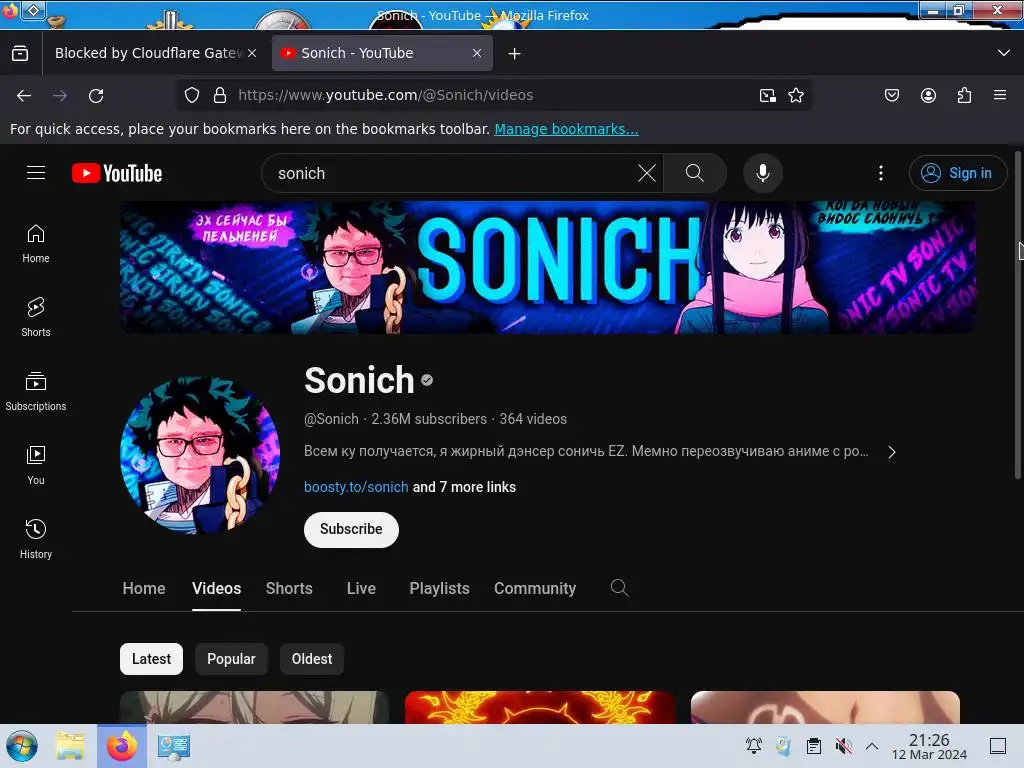The width and height of the screenshot is (1024, 768).
Task: Open the boosty.to/sonich link
Action: pyautogui.click(x=356, y=487)
